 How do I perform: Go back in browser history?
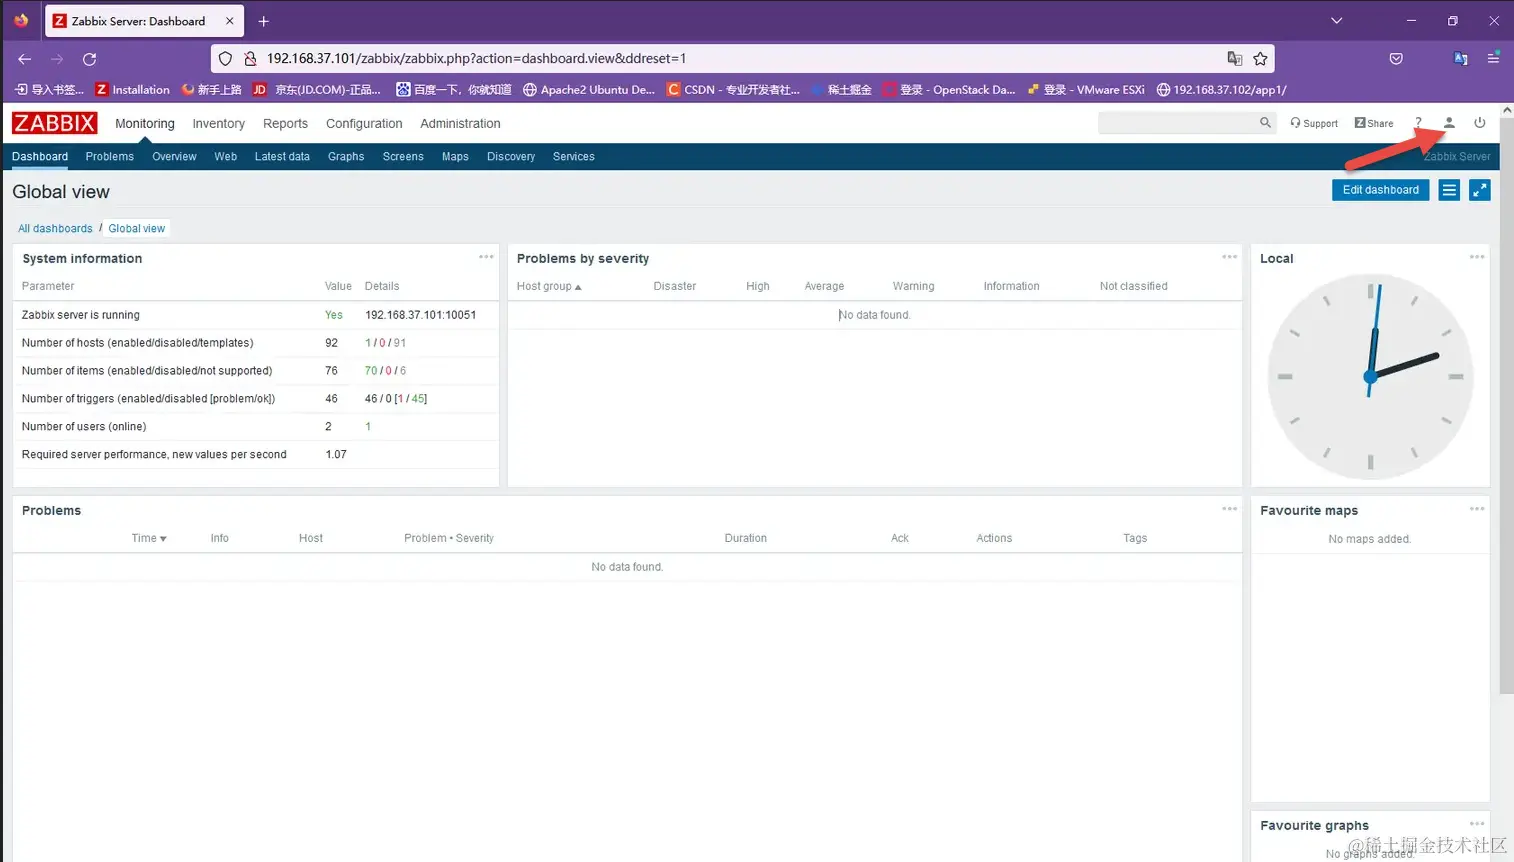(25, 59)
